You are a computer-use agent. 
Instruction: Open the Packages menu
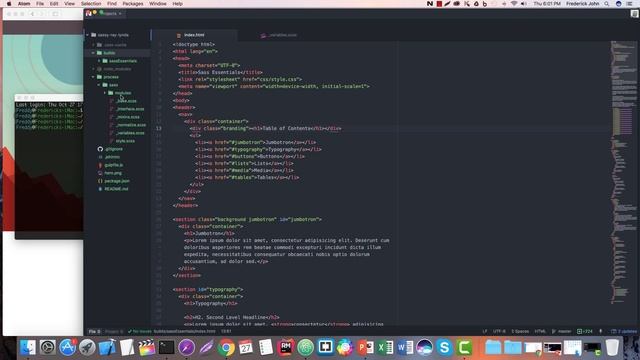point(133,4)
